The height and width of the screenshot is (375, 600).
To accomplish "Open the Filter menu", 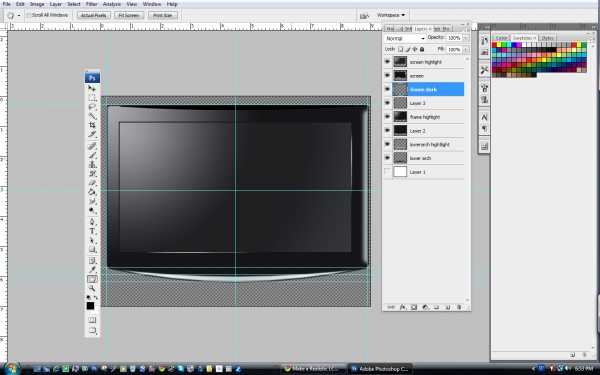I will (x=91, y=4).
